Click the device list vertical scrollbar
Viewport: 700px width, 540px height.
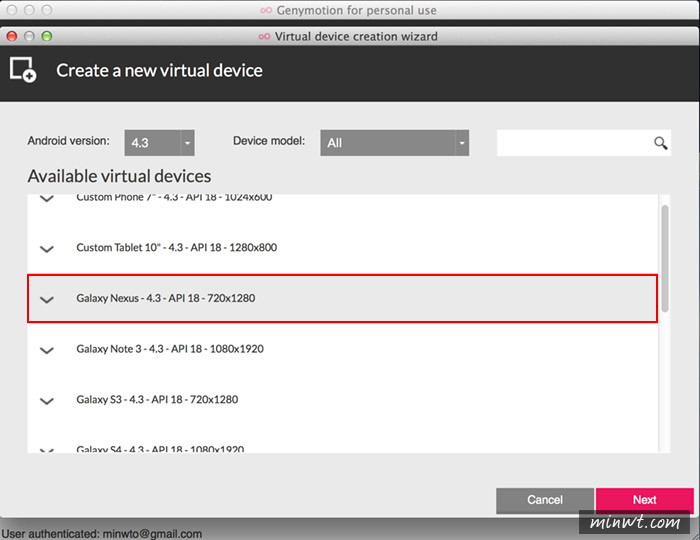click(665, 258)
